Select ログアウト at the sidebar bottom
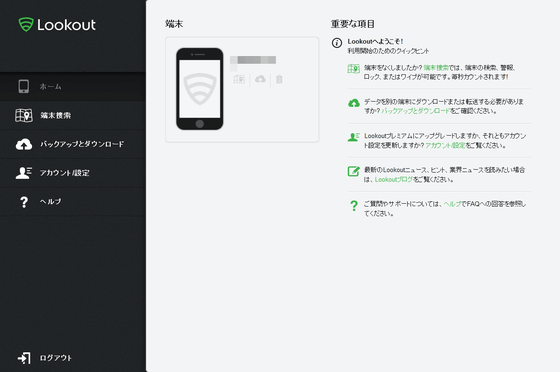This screenshot has width=560, height=372. pyautogui.click(x=56, y=358)
